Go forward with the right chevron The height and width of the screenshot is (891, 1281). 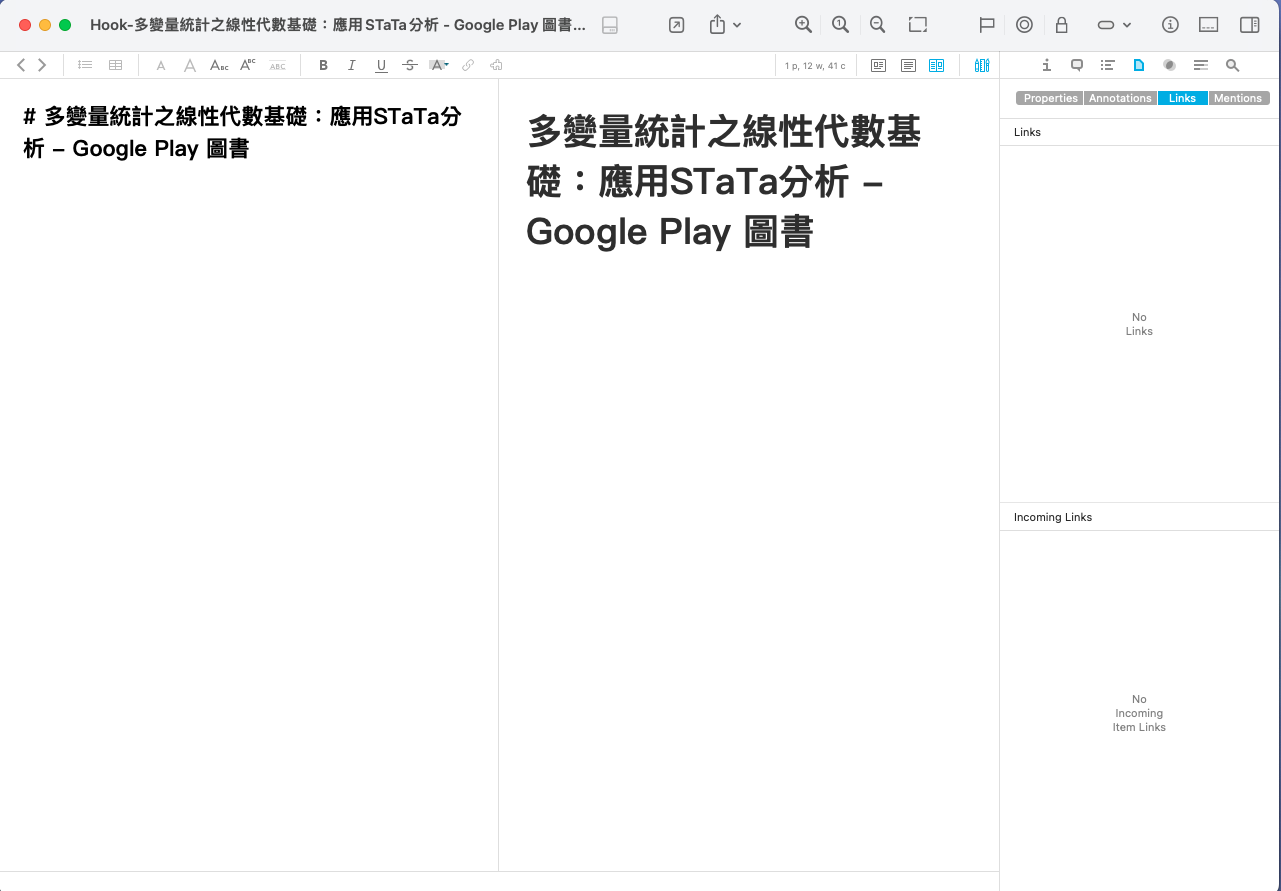coord(42,65)
